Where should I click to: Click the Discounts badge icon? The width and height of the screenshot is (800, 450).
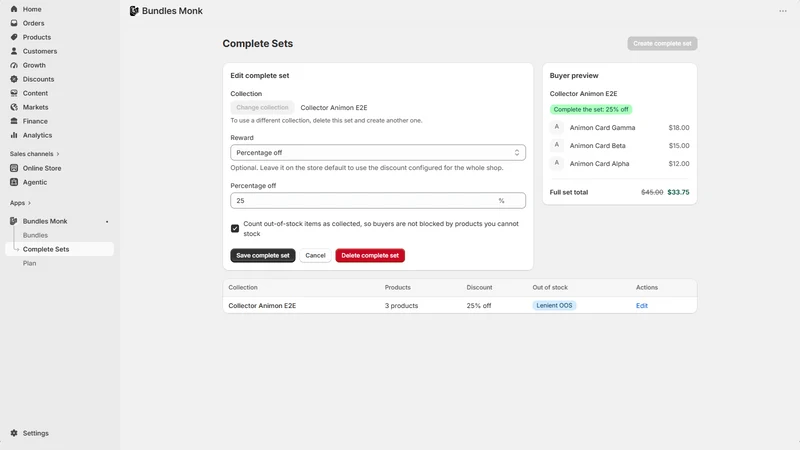pos(14,79)
